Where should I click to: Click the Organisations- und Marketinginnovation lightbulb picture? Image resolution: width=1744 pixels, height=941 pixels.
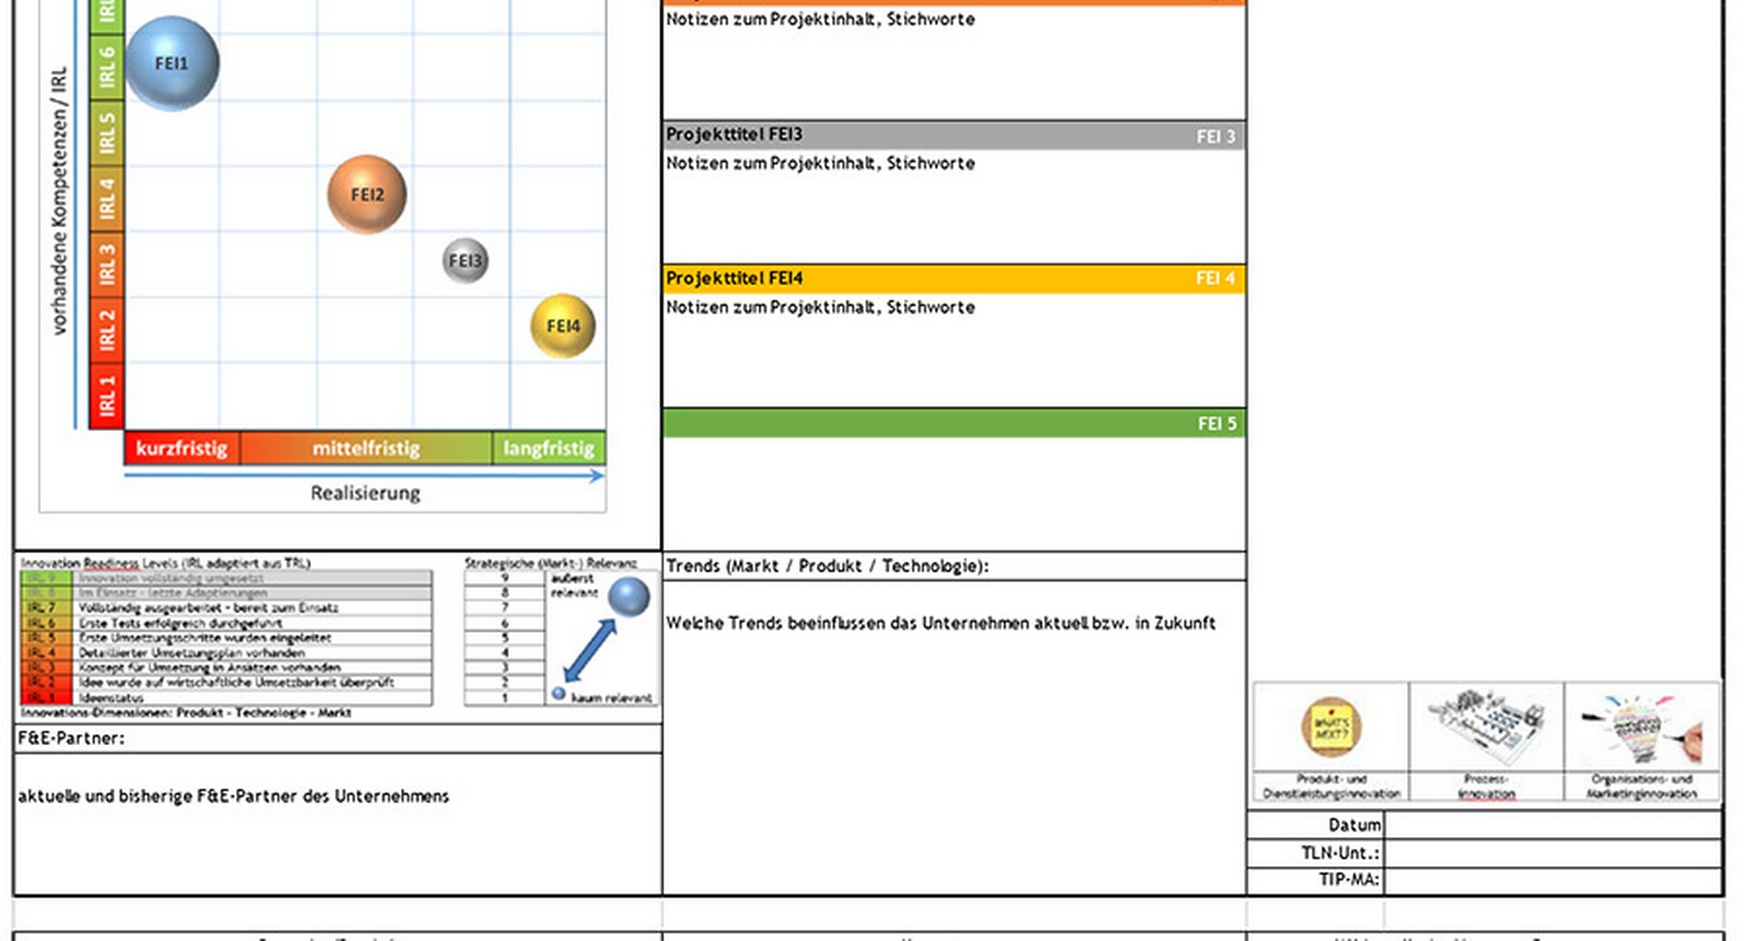click(x=1642, y=728)
